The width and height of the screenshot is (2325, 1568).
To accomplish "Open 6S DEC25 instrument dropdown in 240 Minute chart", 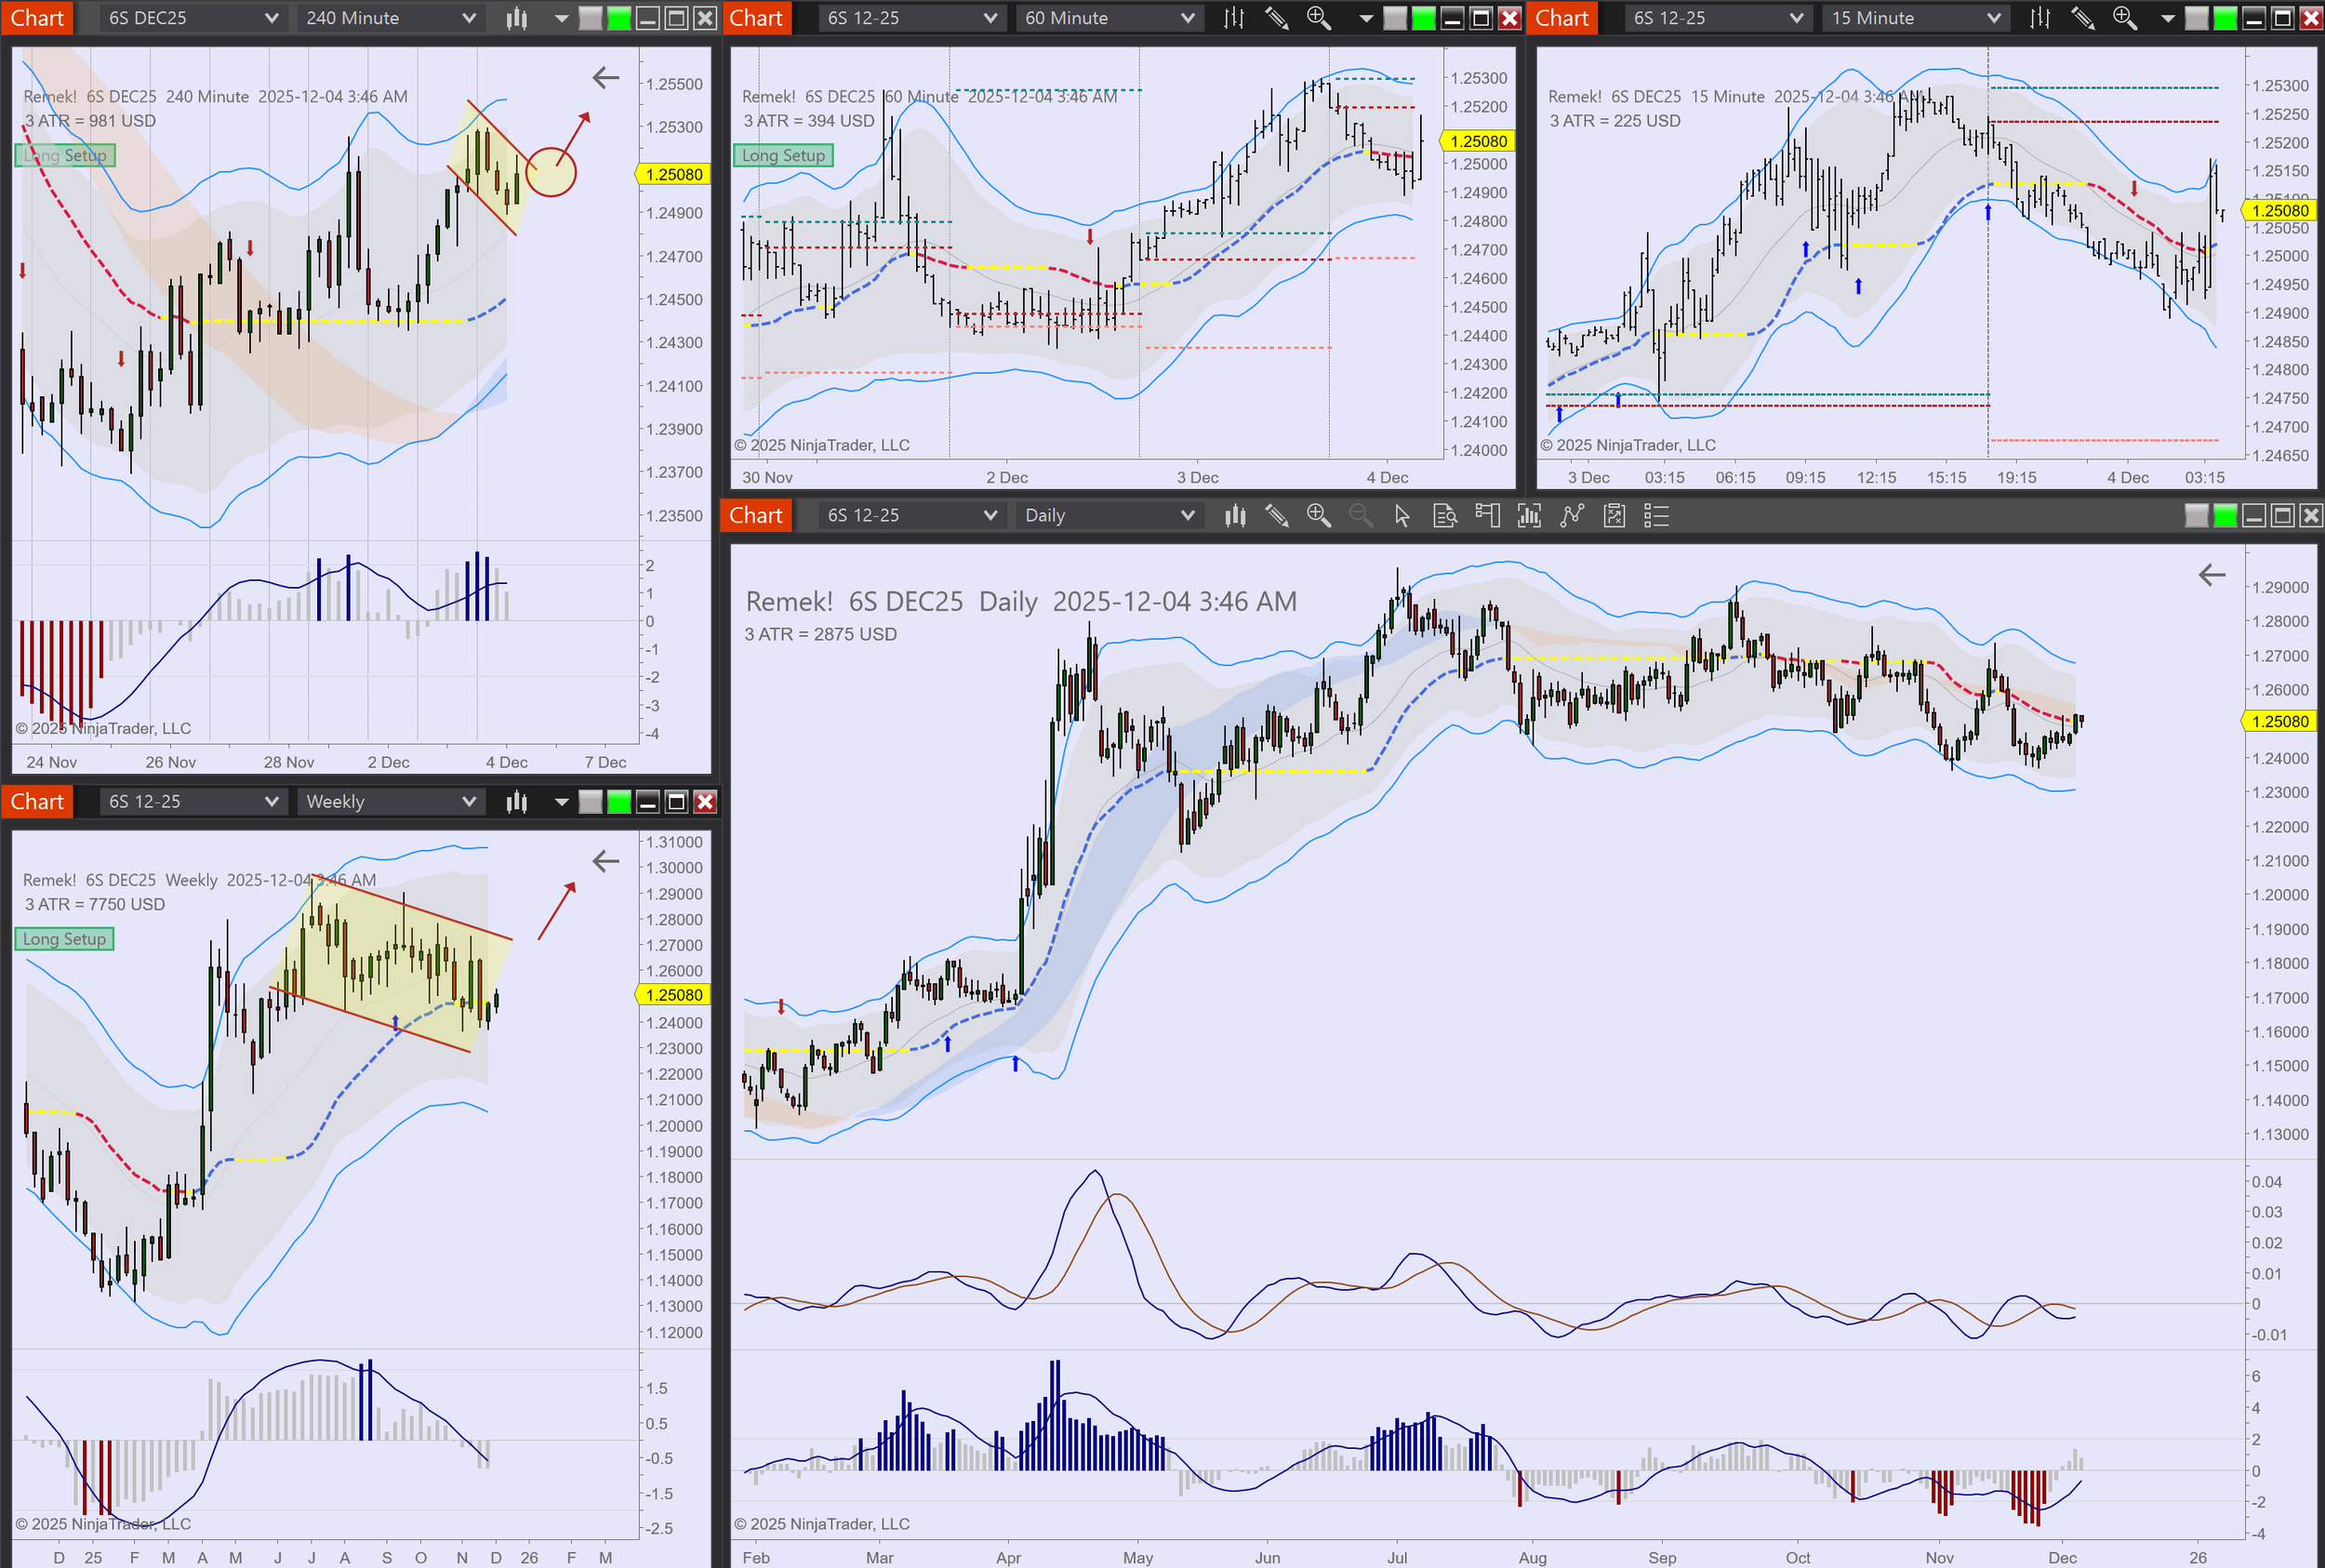I will 193,18.
